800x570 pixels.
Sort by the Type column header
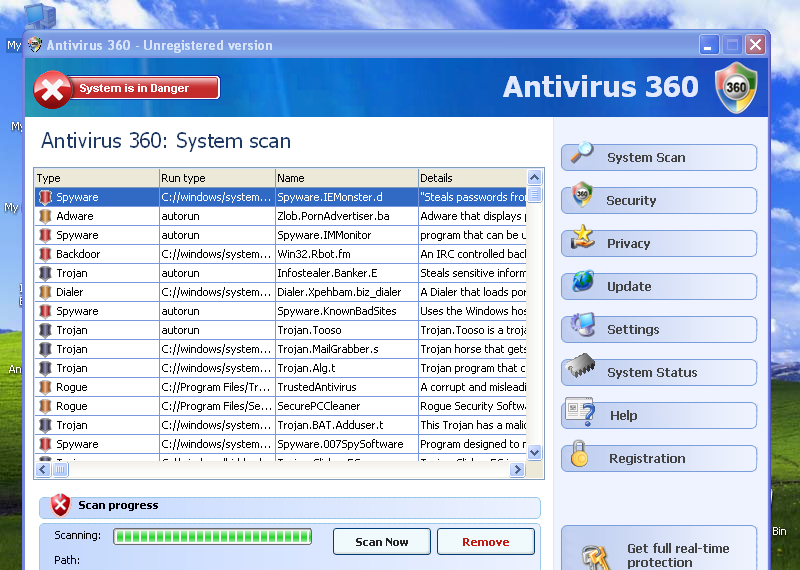pos(97,178)
